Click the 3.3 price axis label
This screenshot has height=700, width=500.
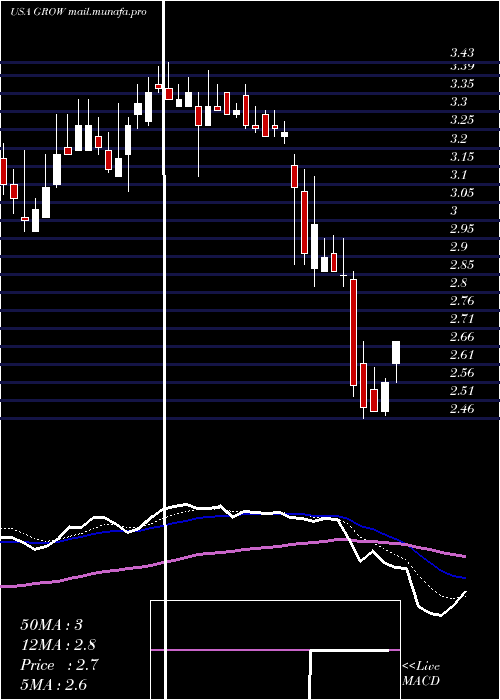(x=458, y=102)
